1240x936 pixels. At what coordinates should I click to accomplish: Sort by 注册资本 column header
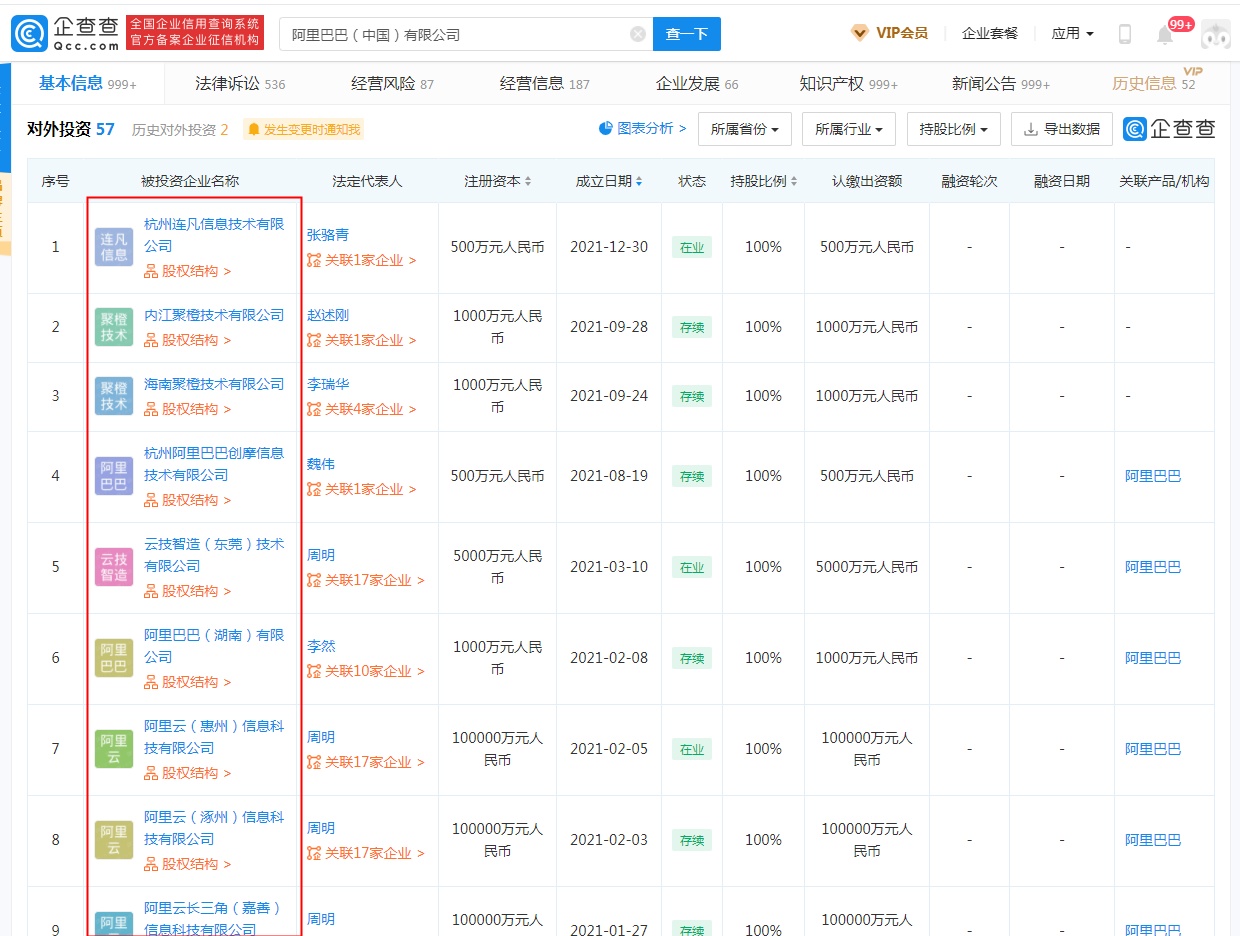498,181
